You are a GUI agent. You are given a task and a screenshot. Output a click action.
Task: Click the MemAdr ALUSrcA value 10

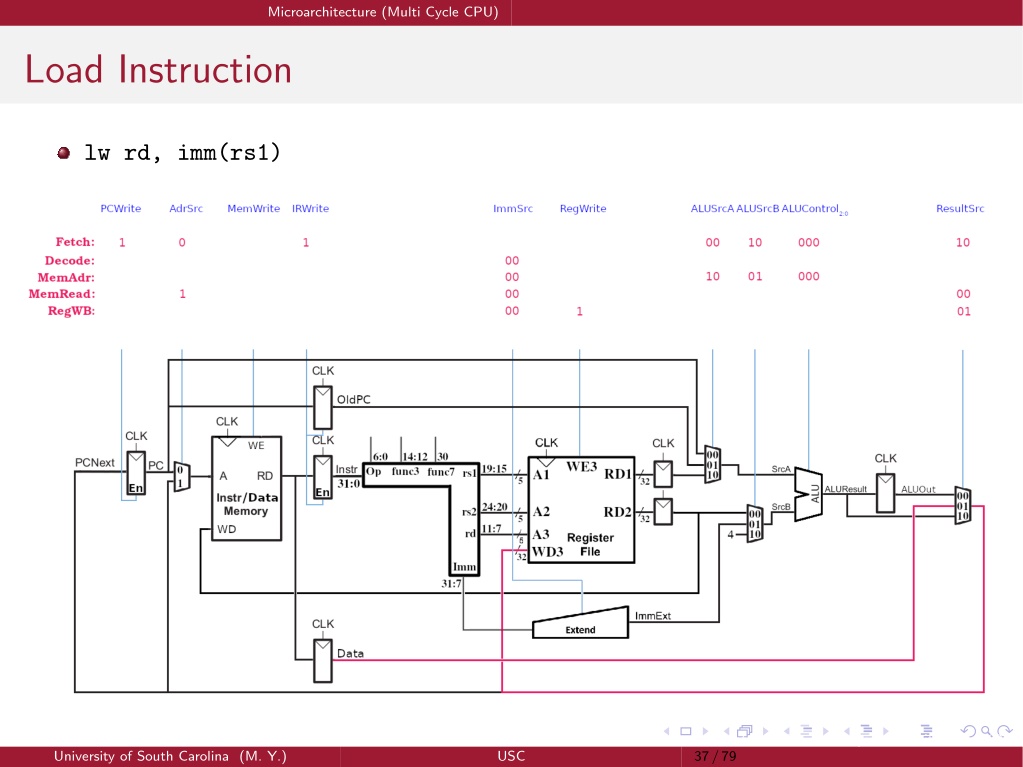tap(712, 277)
